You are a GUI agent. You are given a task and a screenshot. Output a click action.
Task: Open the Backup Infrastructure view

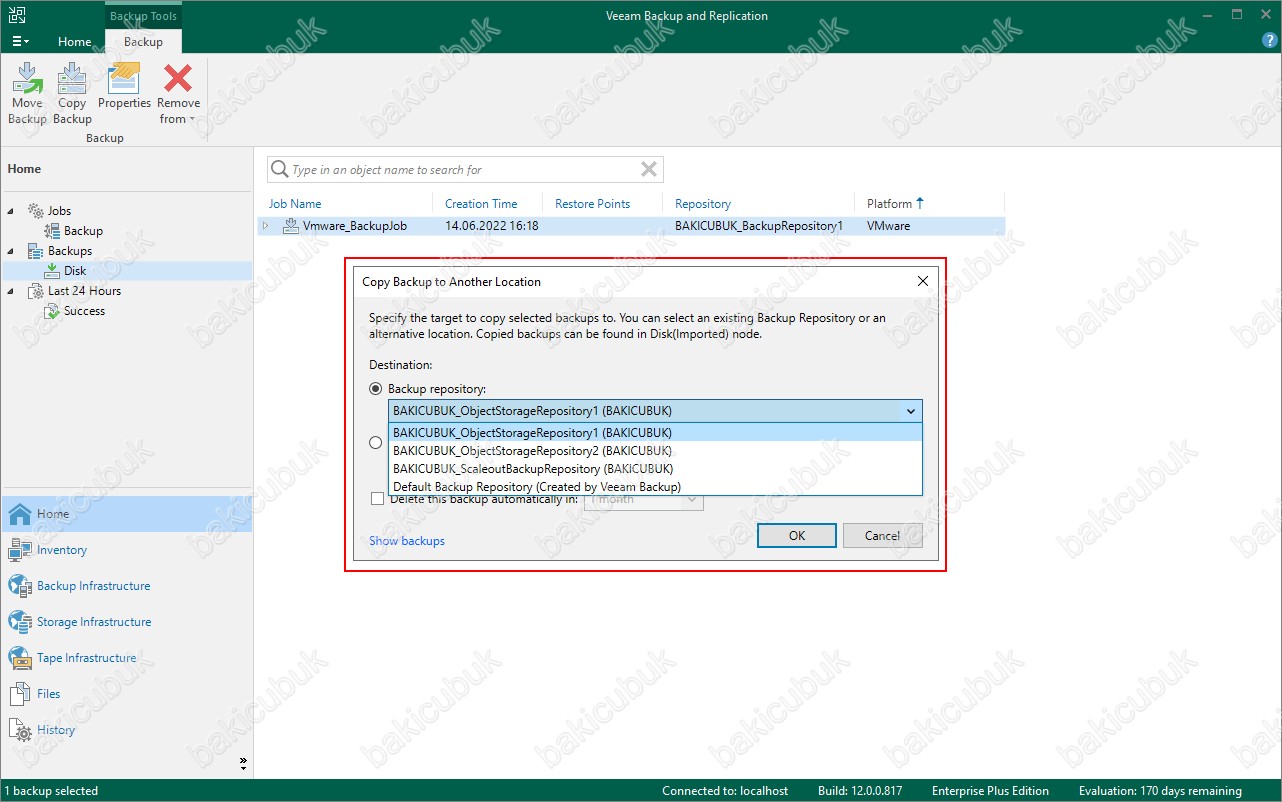point(126,586)
